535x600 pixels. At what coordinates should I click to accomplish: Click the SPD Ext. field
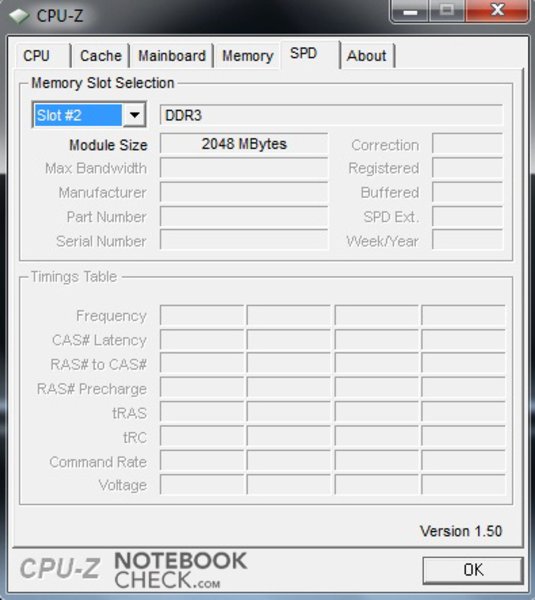[x=468, y=217]
